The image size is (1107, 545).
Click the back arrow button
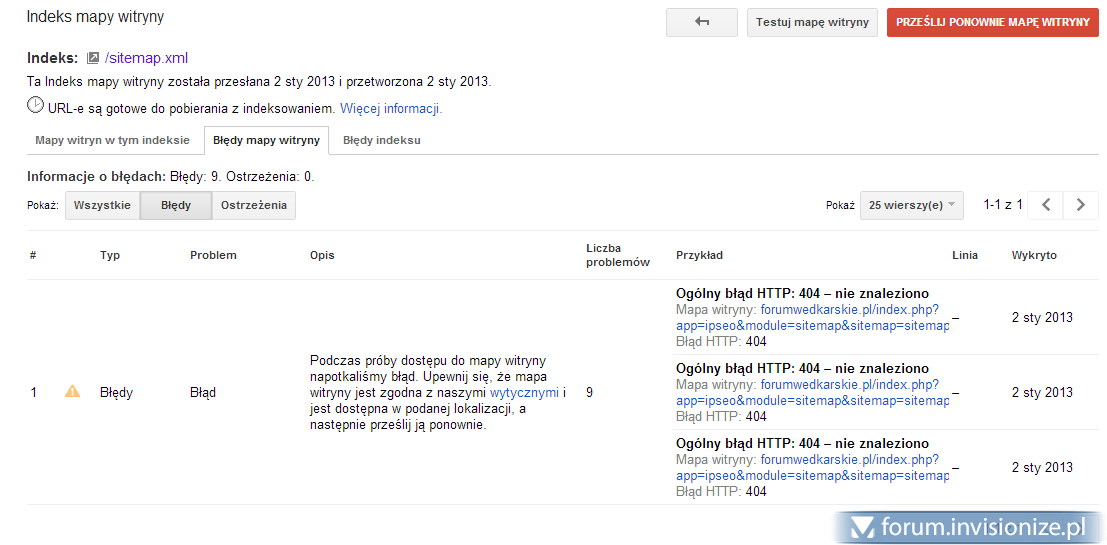click(701, 22)
